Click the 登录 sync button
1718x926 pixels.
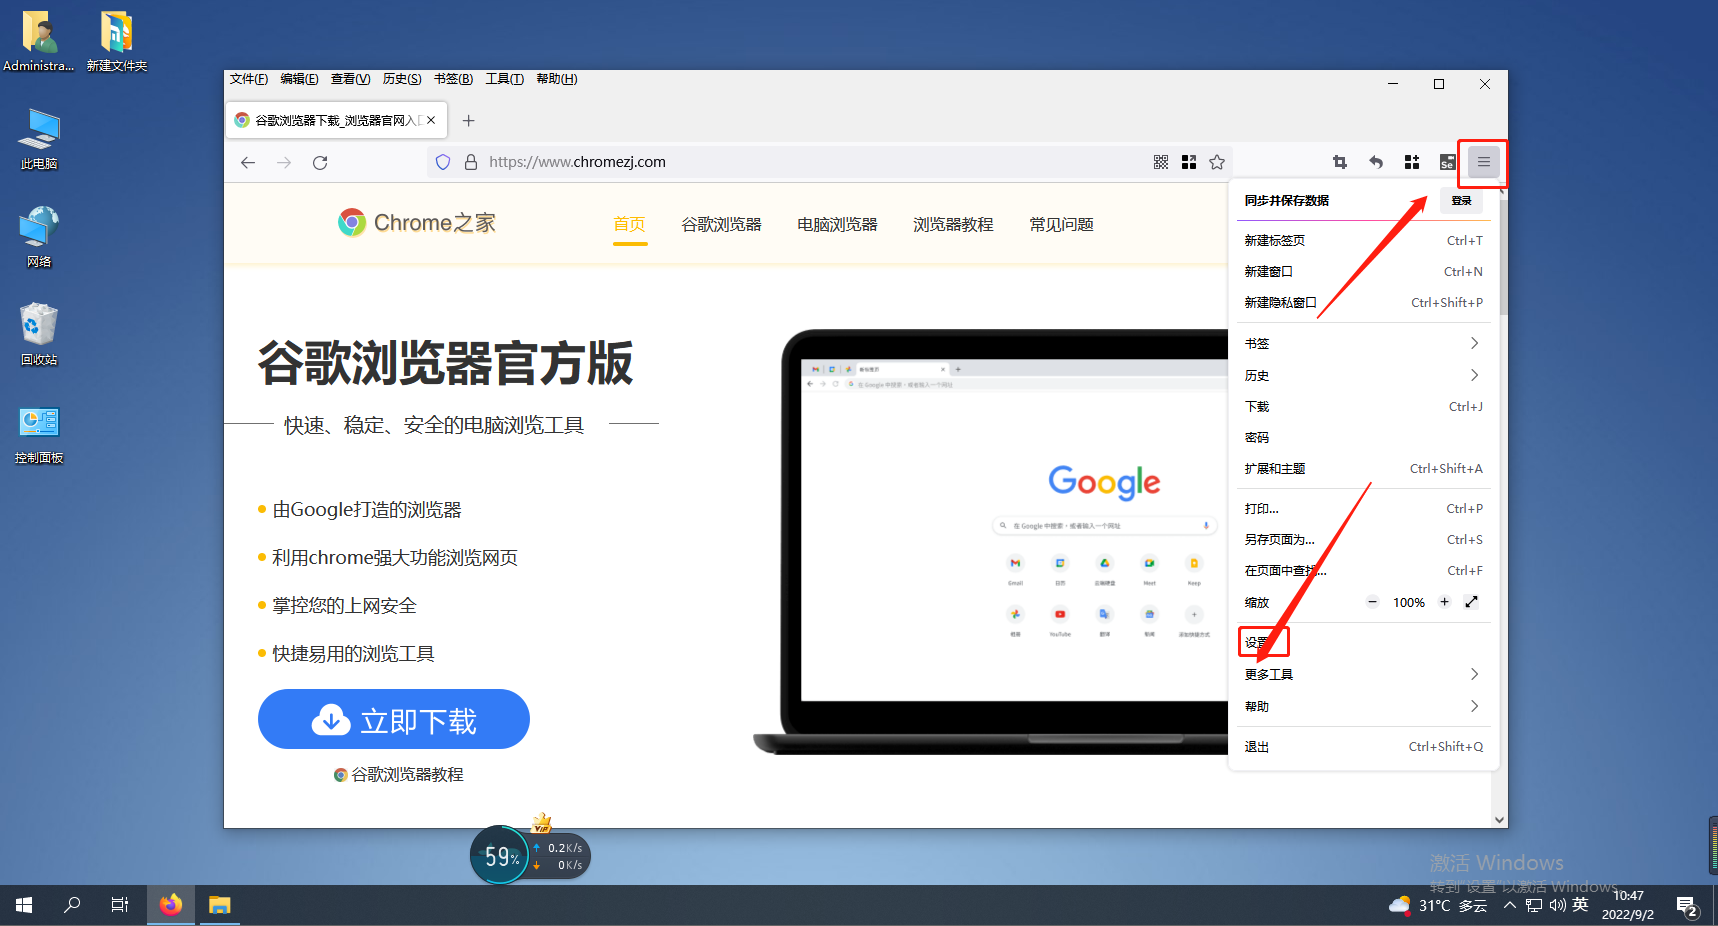(1461, 200)
